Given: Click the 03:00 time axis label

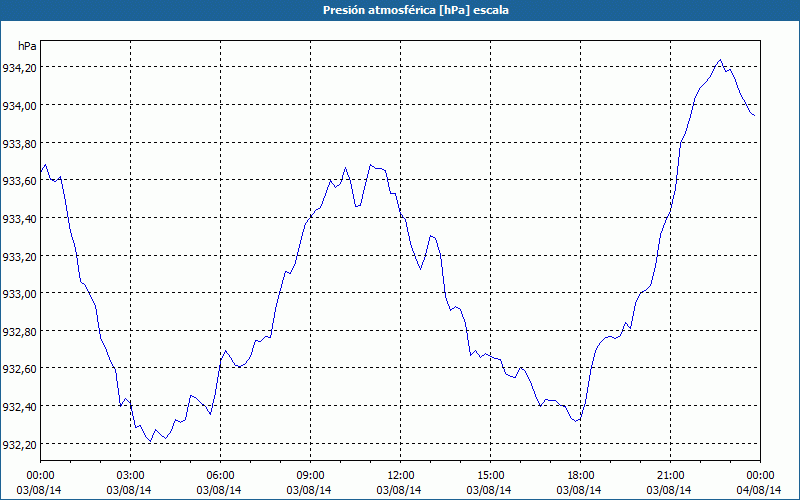Looking at the screenshot, I should (130, 476).
